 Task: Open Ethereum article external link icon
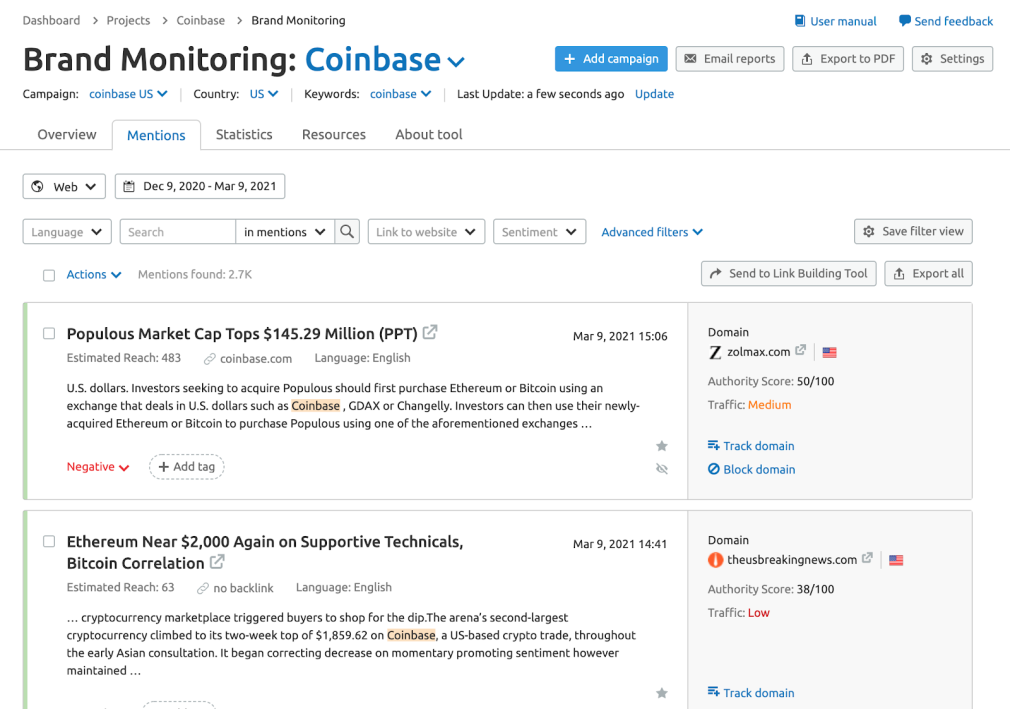click(217, 562)
